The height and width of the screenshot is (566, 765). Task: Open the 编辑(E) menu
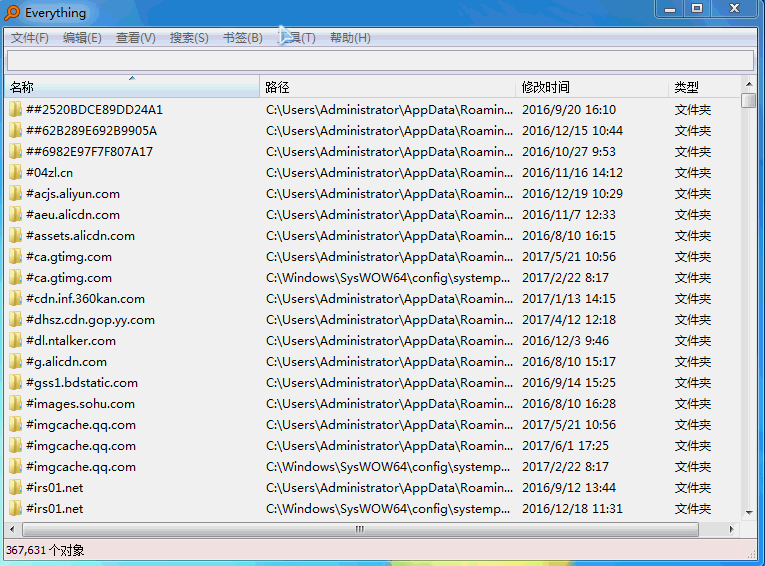point(82,38)
